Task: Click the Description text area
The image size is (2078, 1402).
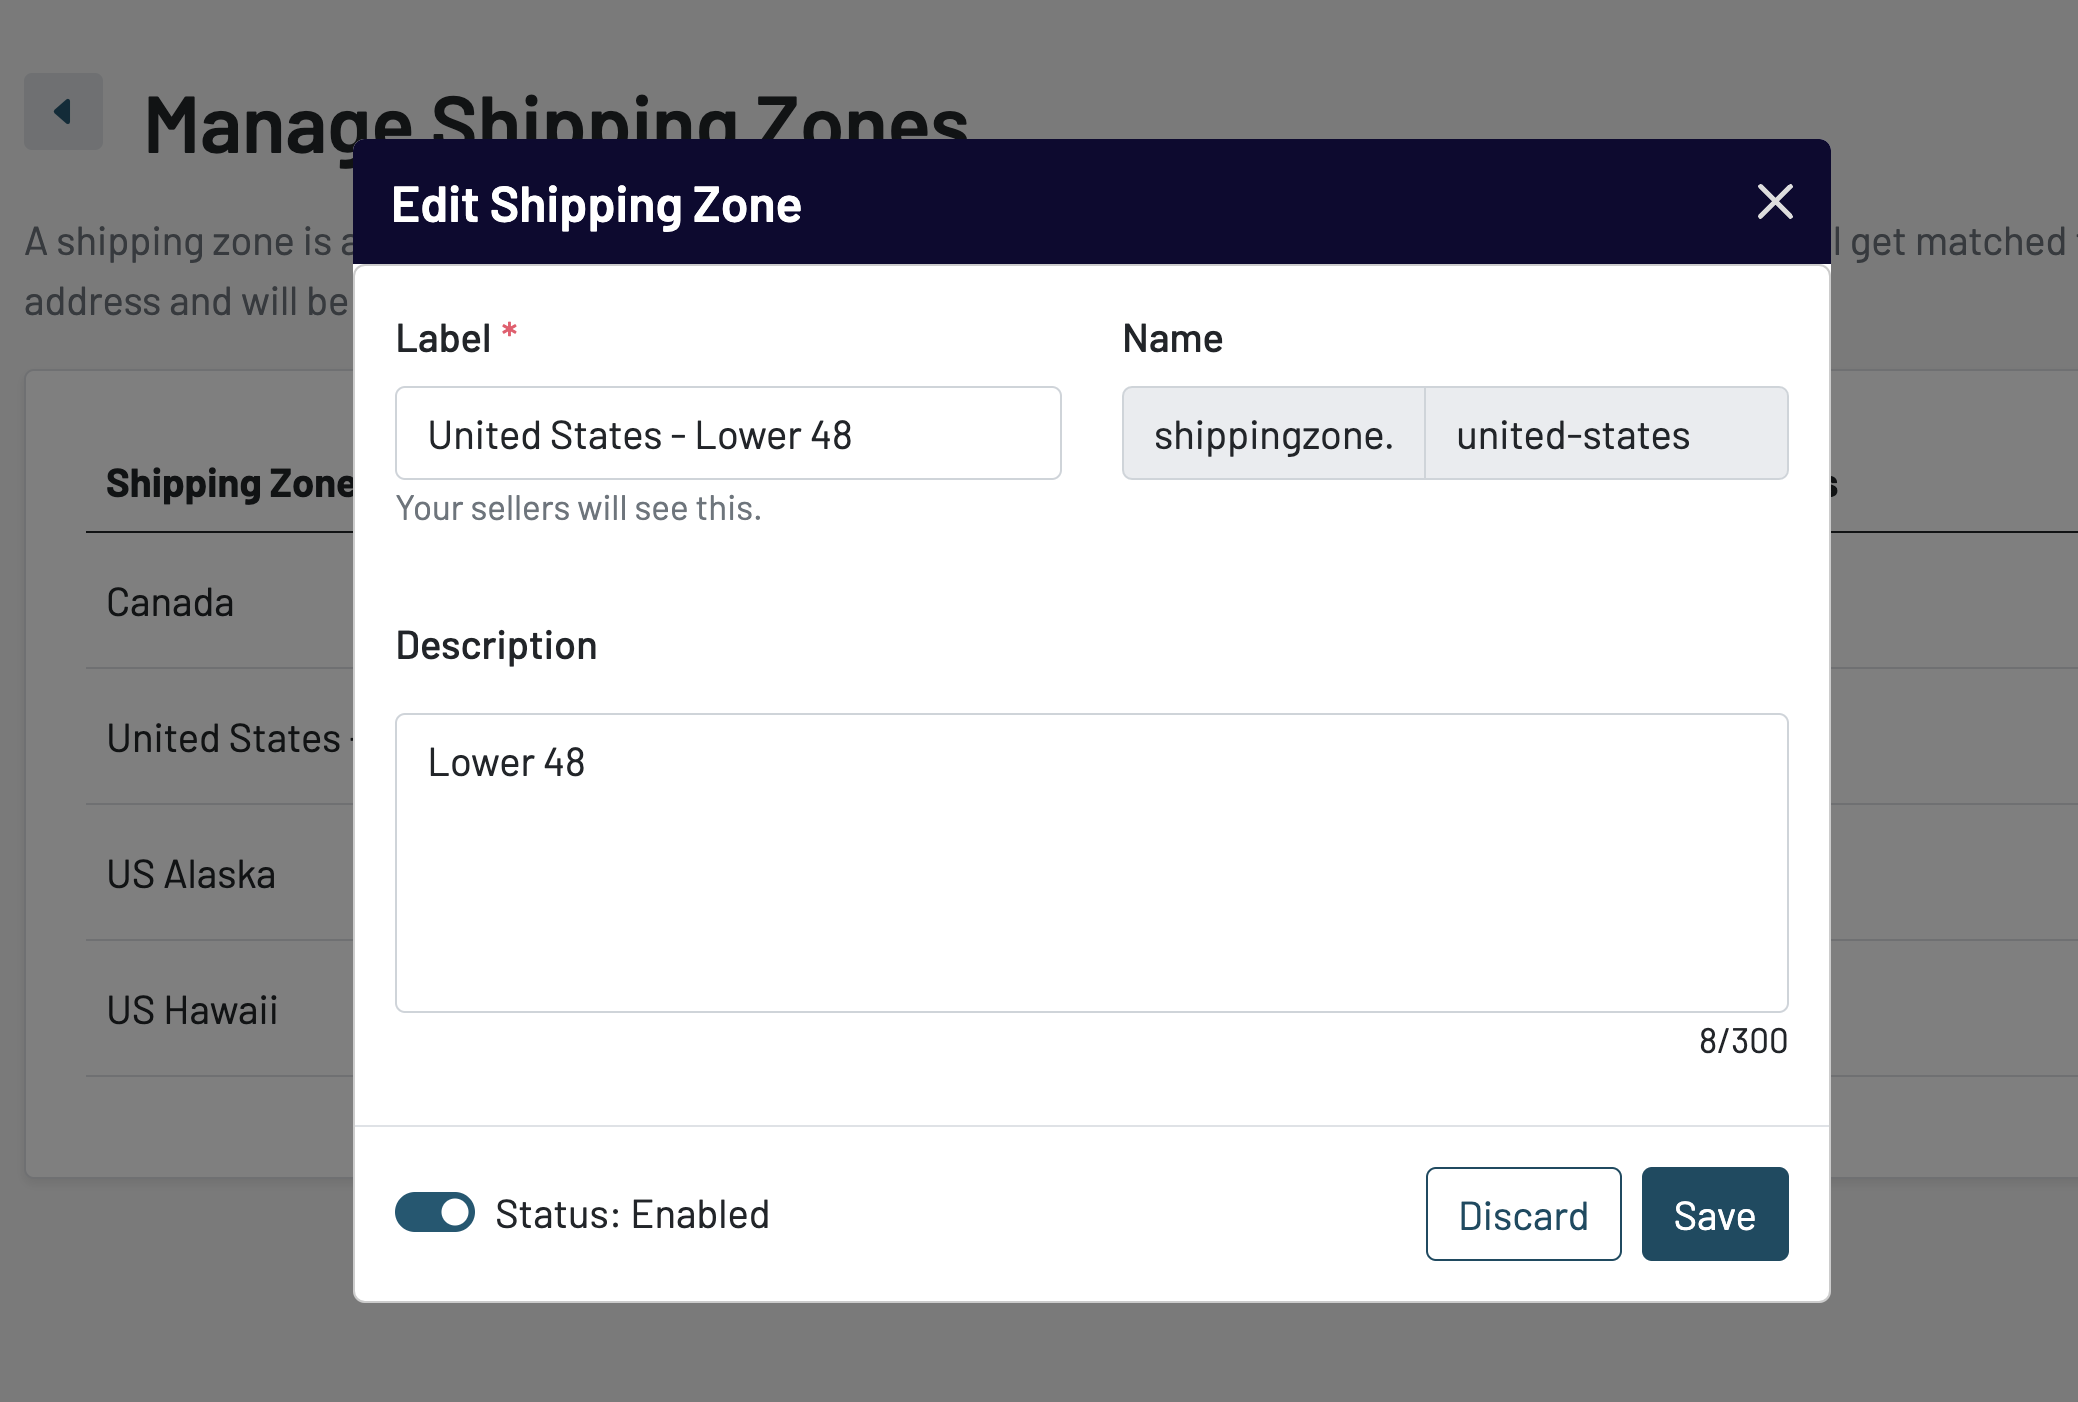Action: coord(1091,862)
